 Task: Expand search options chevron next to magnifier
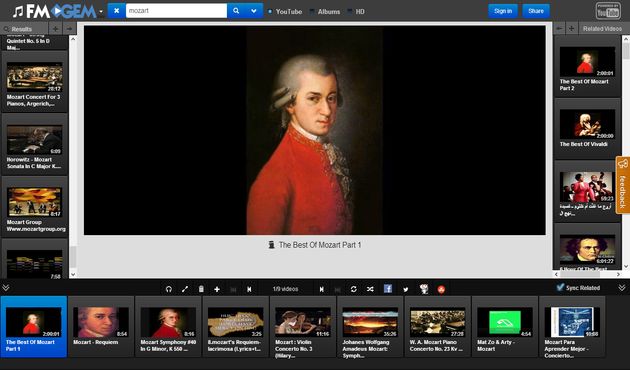pos(254,11)
